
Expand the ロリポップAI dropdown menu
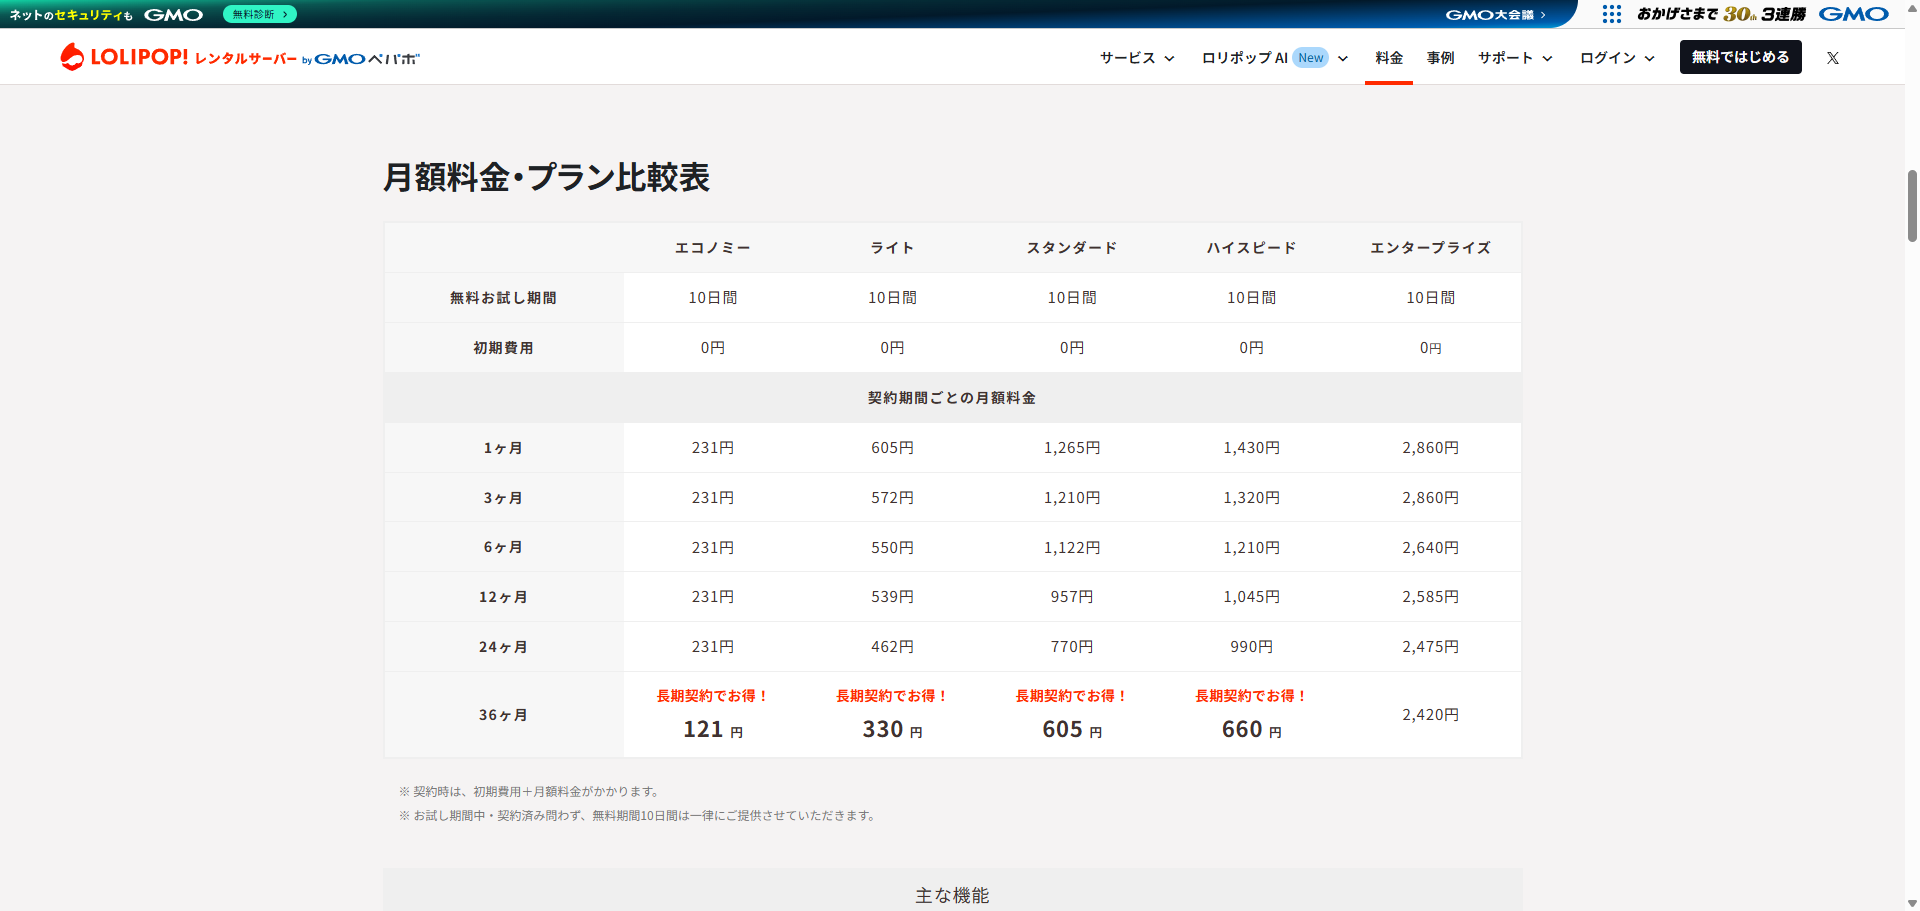(x=1275, y=58)
